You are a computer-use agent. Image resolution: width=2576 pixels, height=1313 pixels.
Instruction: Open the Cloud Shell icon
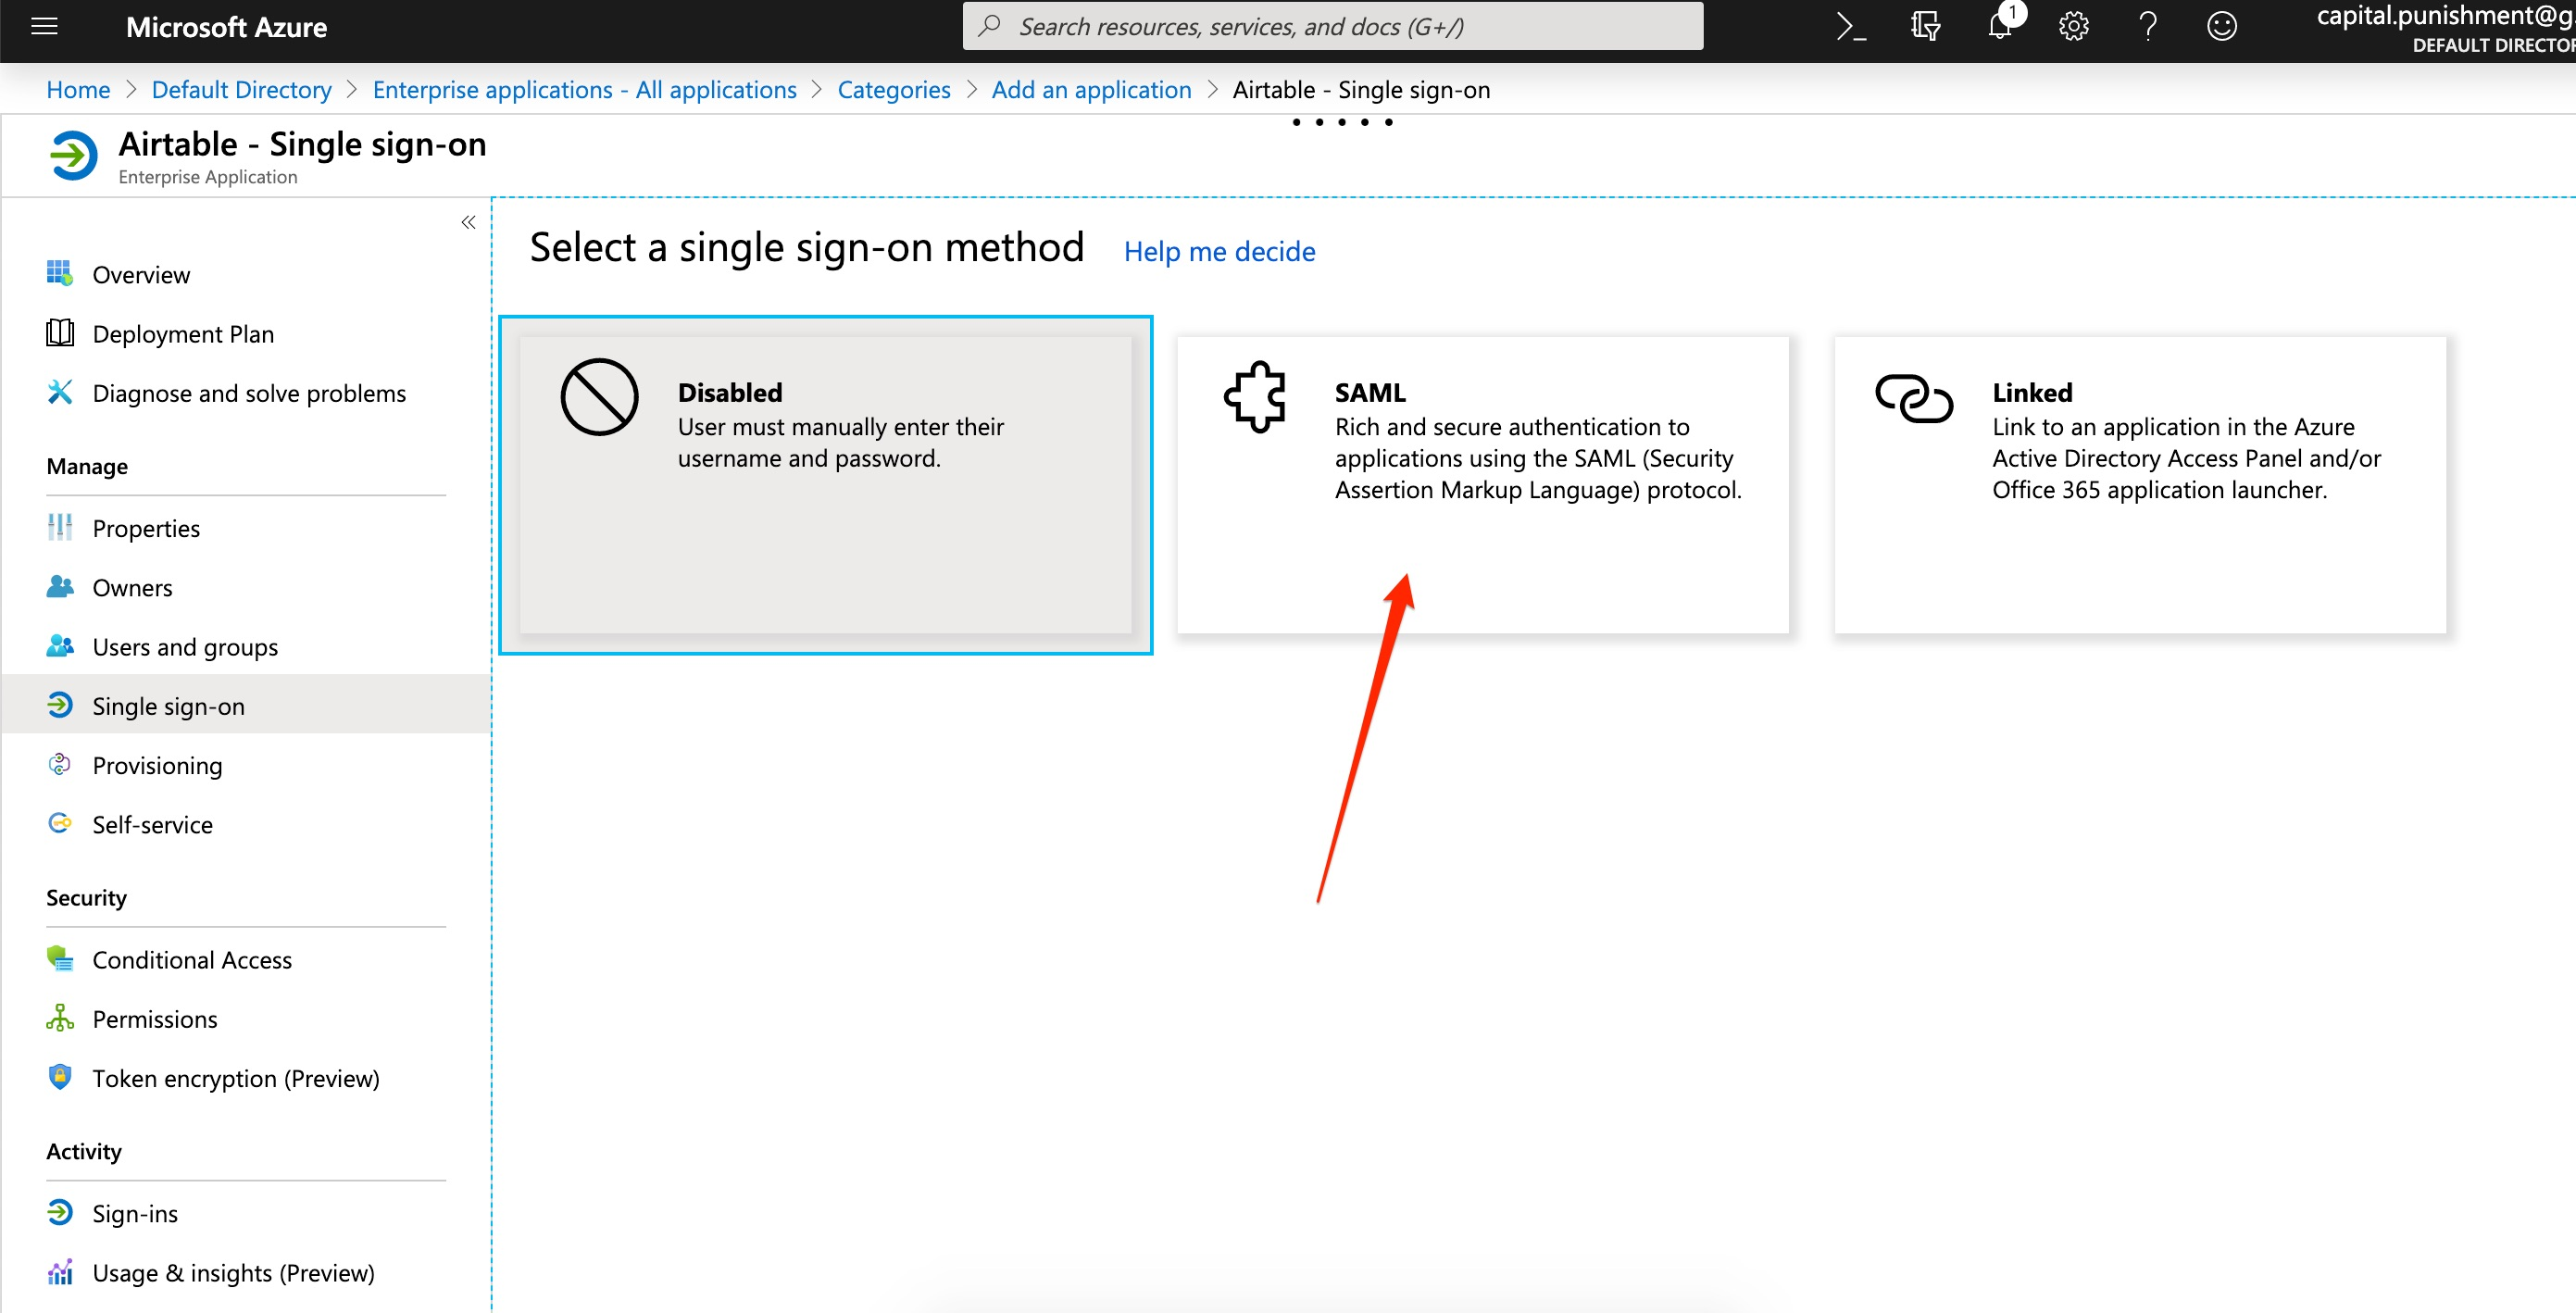click(x=1851, y=27)
